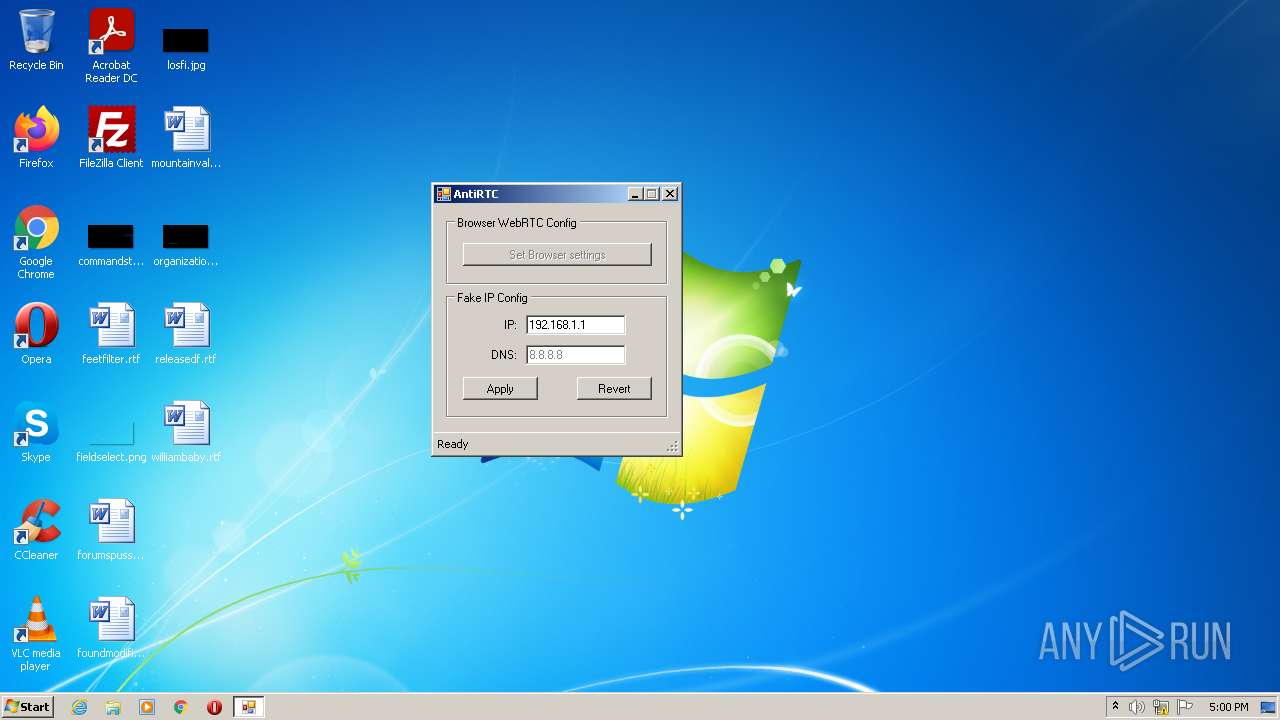This screenshot has height=720, width=1280.
Task: Open Firefox desktop shortcut
Action: [36, 138]
